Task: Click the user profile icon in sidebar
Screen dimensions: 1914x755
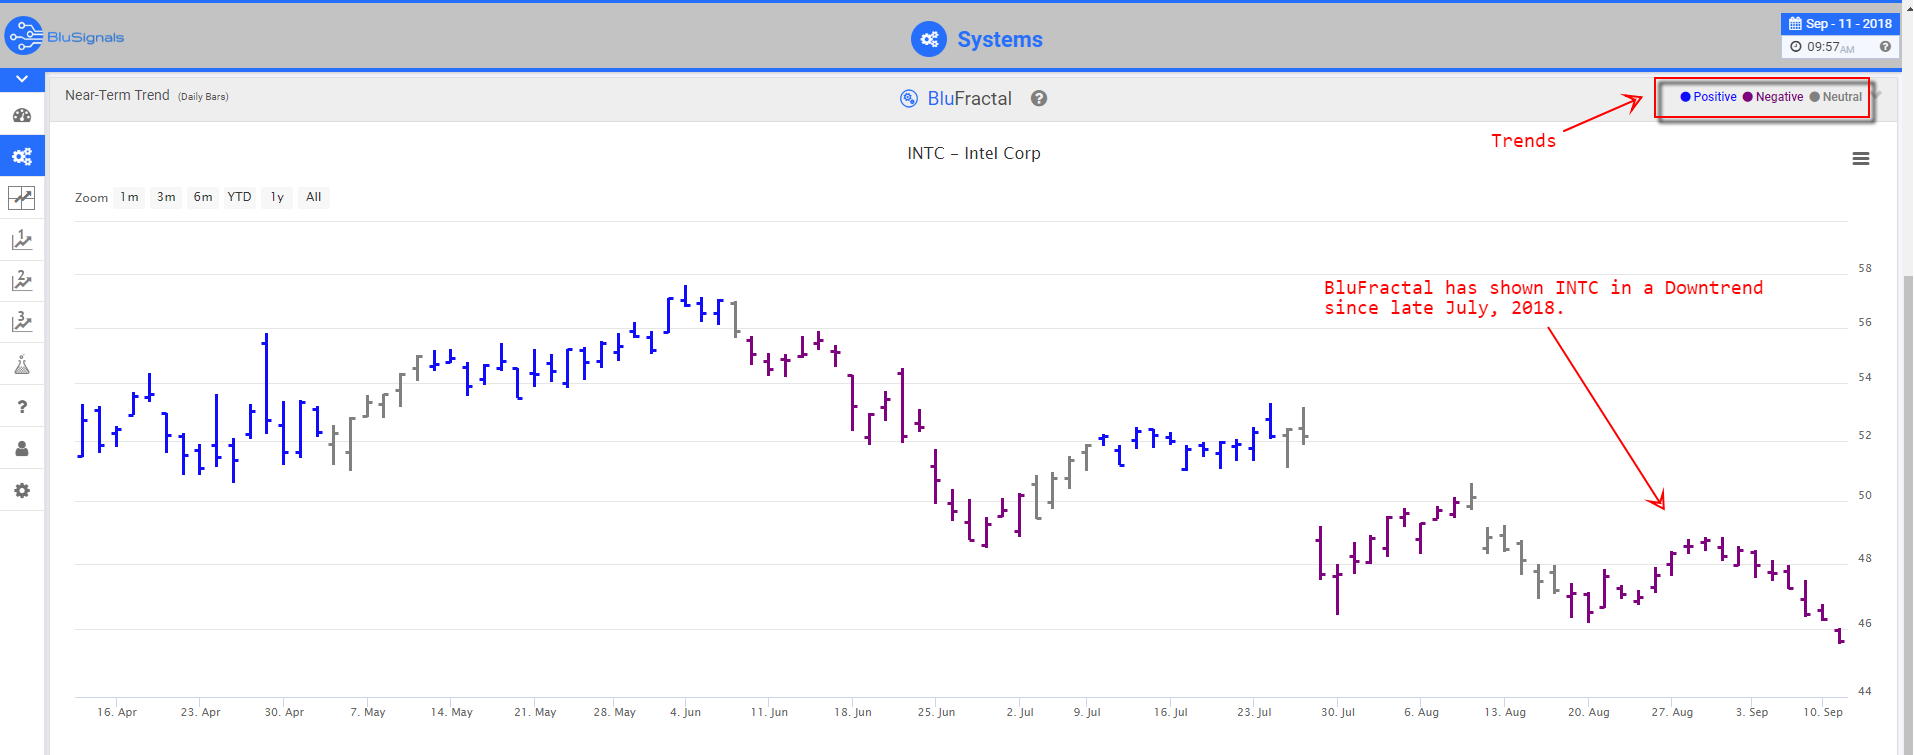Action: tap(22, 448)
